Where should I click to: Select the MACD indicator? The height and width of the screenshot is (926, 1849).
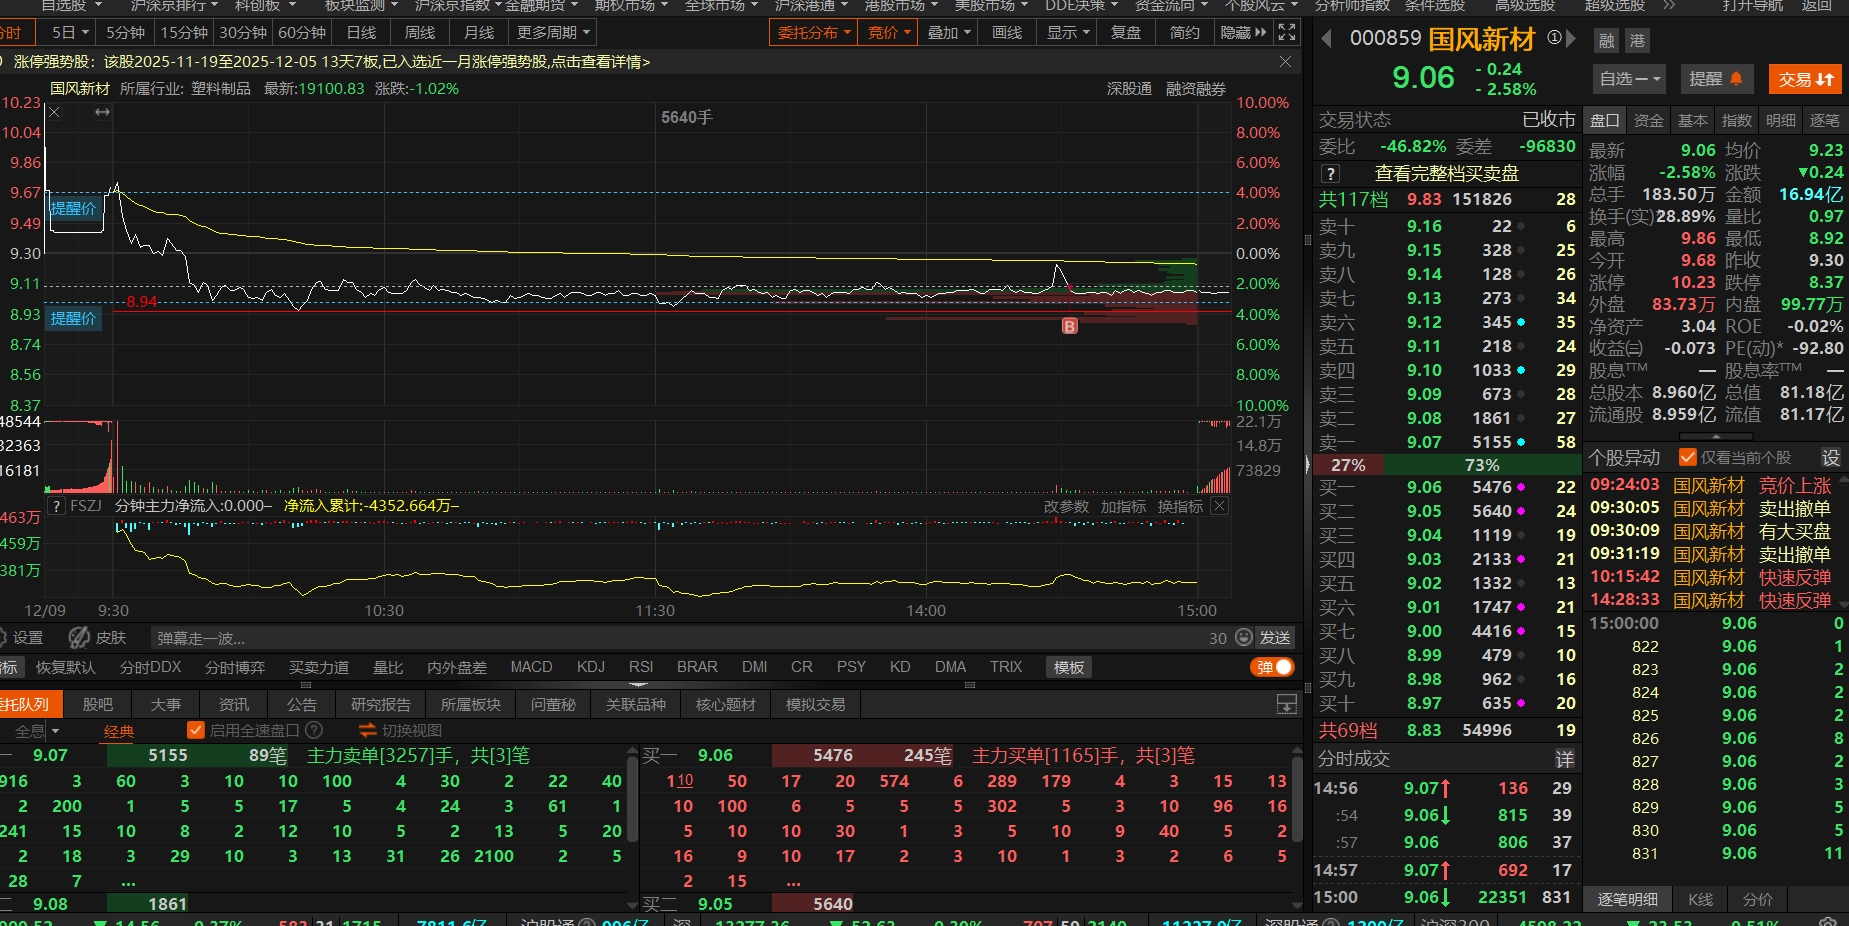point(531,667)
